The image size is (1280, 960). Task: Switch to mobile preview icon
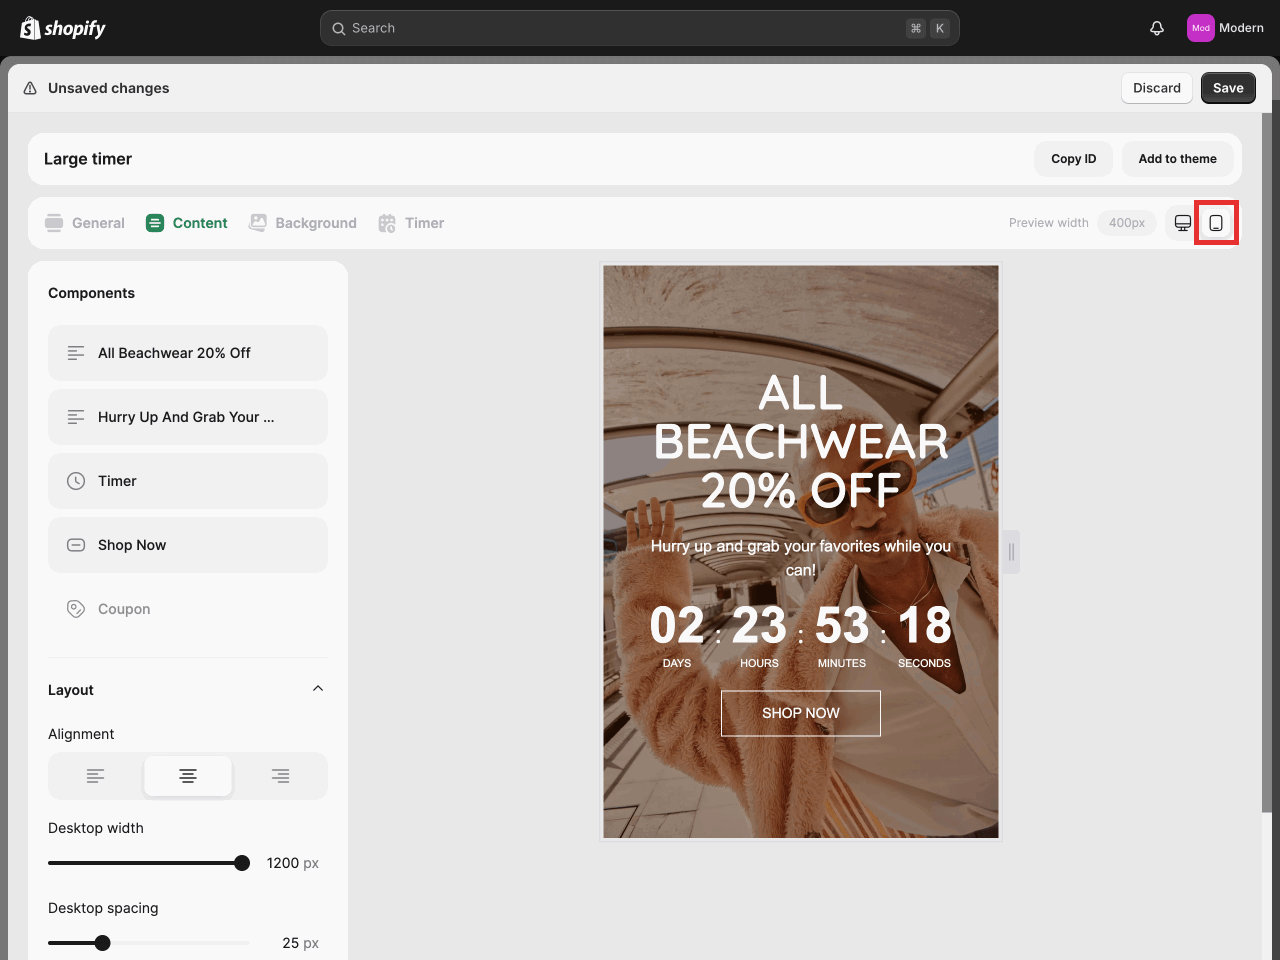coord(1216,223)
